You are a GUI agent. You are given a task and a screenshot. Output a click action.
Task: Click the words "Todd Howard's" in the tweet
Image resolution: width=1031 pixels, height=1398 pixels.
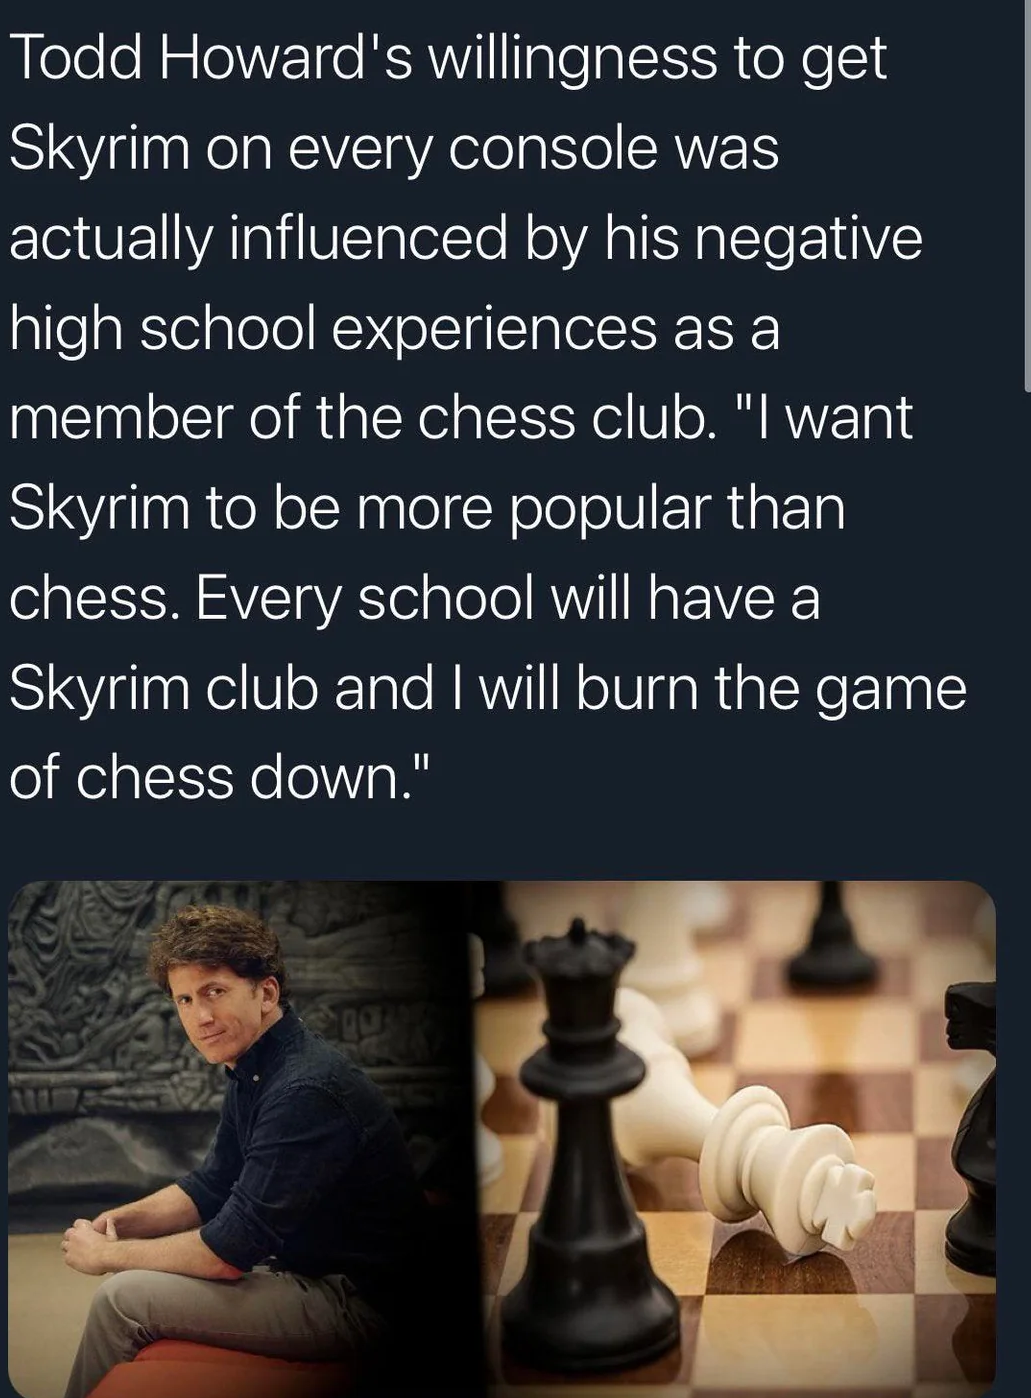tap(209, 58)
